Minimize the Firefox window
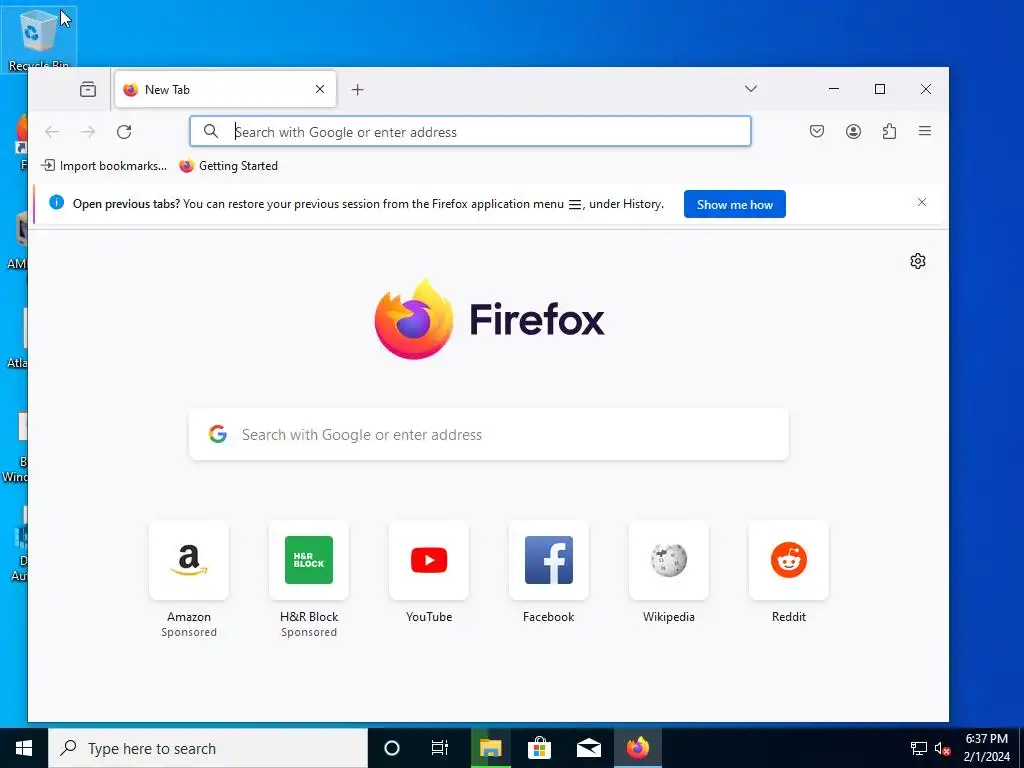 pyautogui.click(x=833, y=89)
